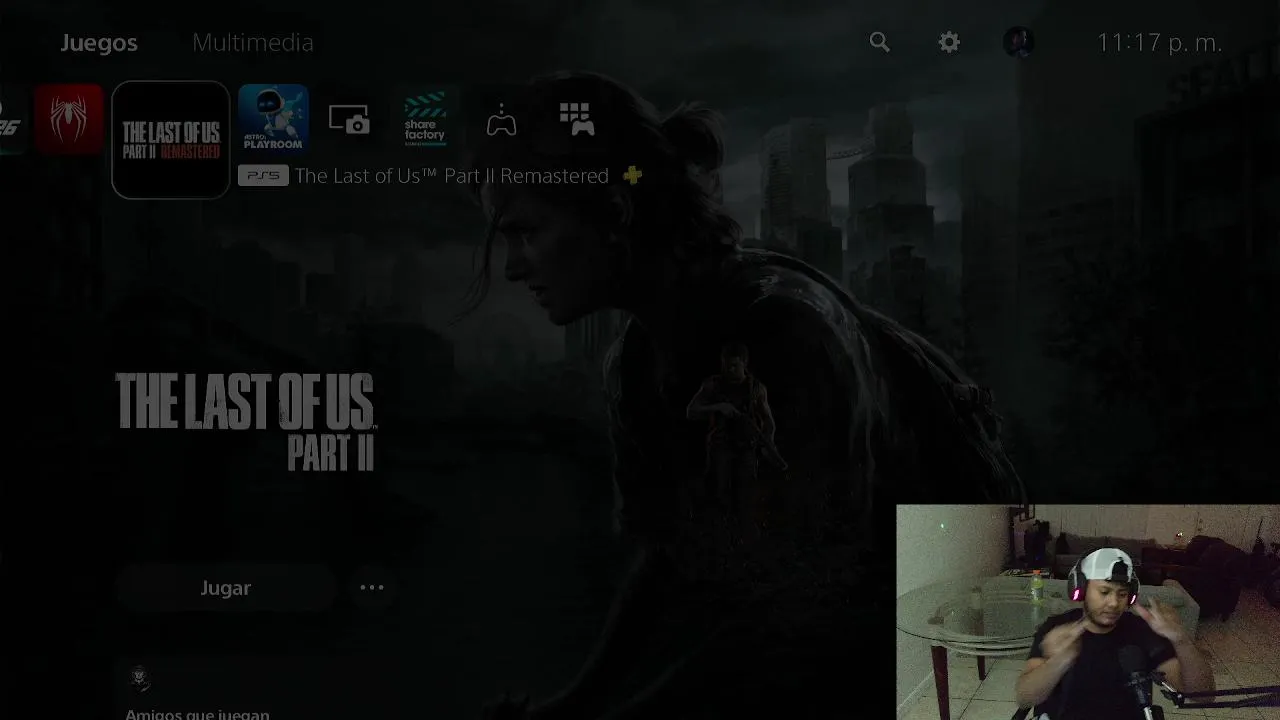Click the friends avatar icon above Amigos que juegan
Screen dimensions: 1280x720
141,678
